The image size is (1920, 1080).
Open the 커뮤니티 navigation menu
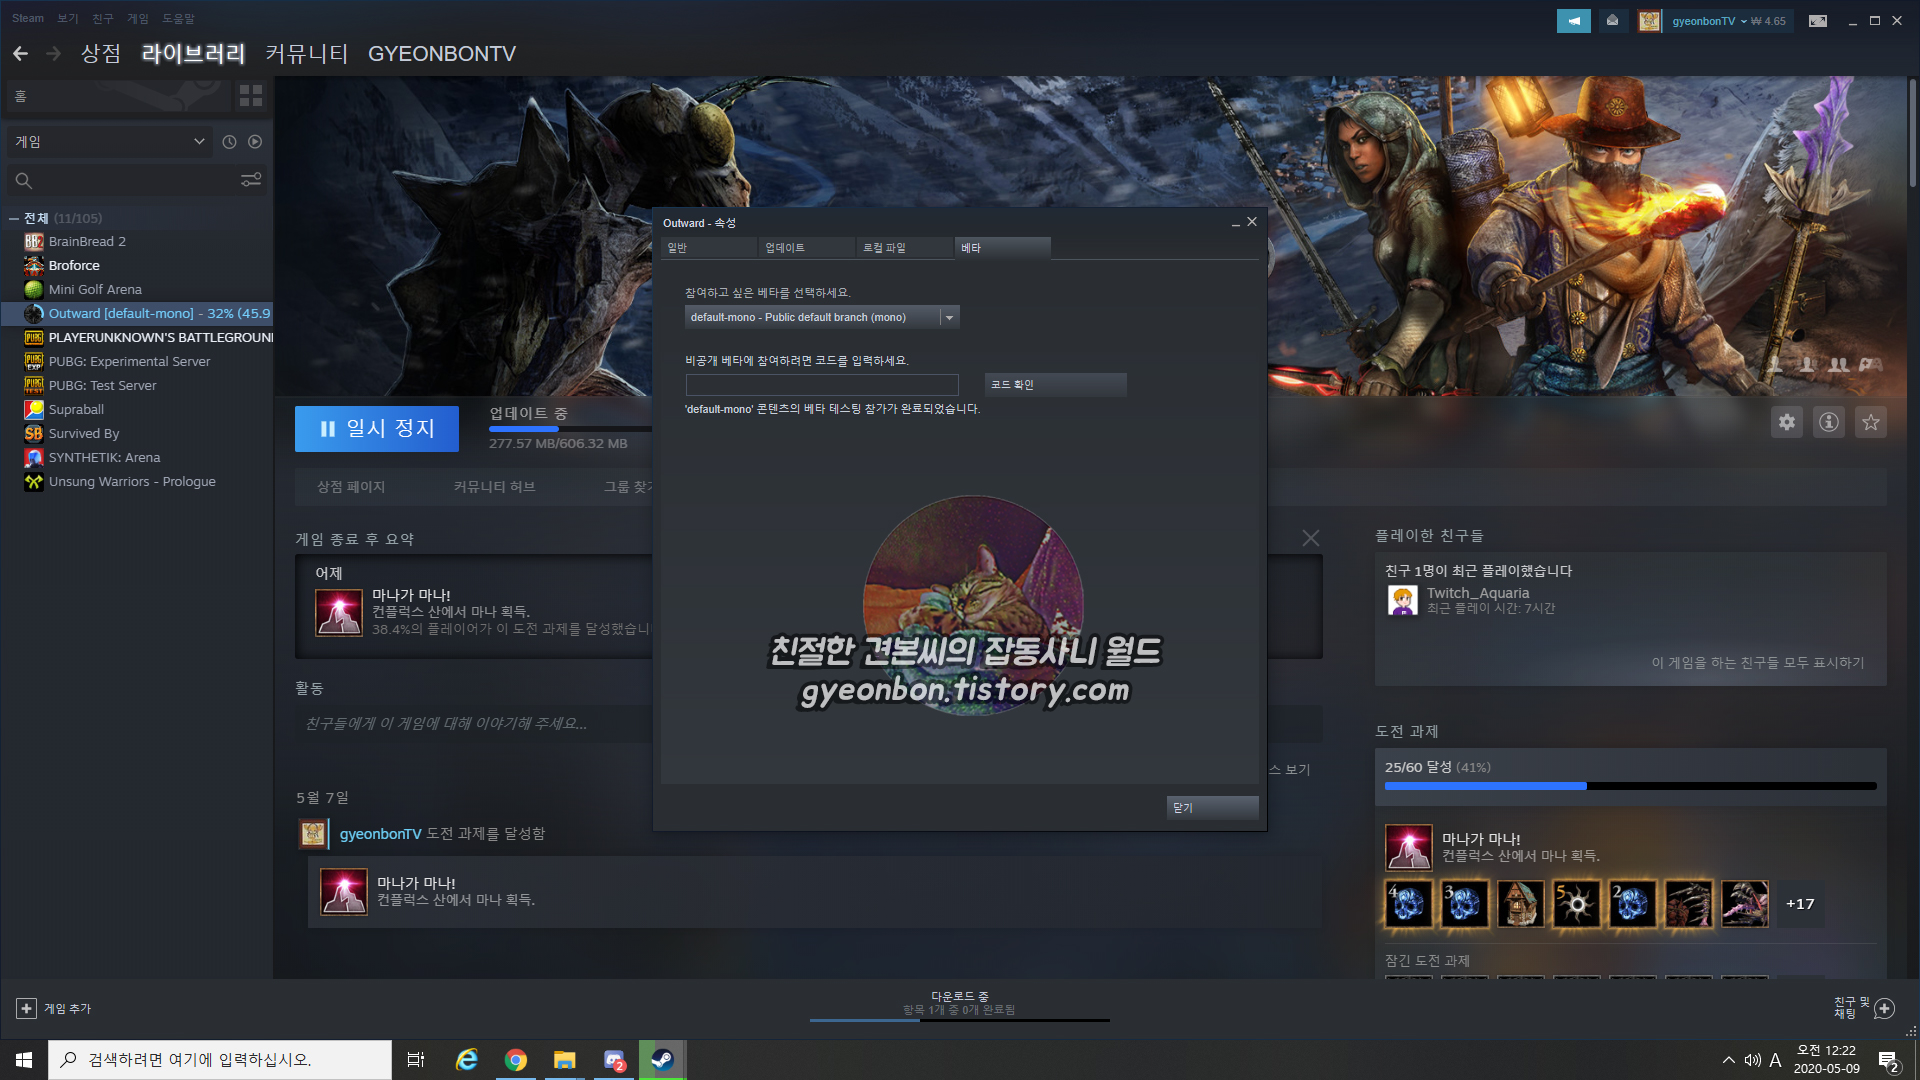[306, 54]
